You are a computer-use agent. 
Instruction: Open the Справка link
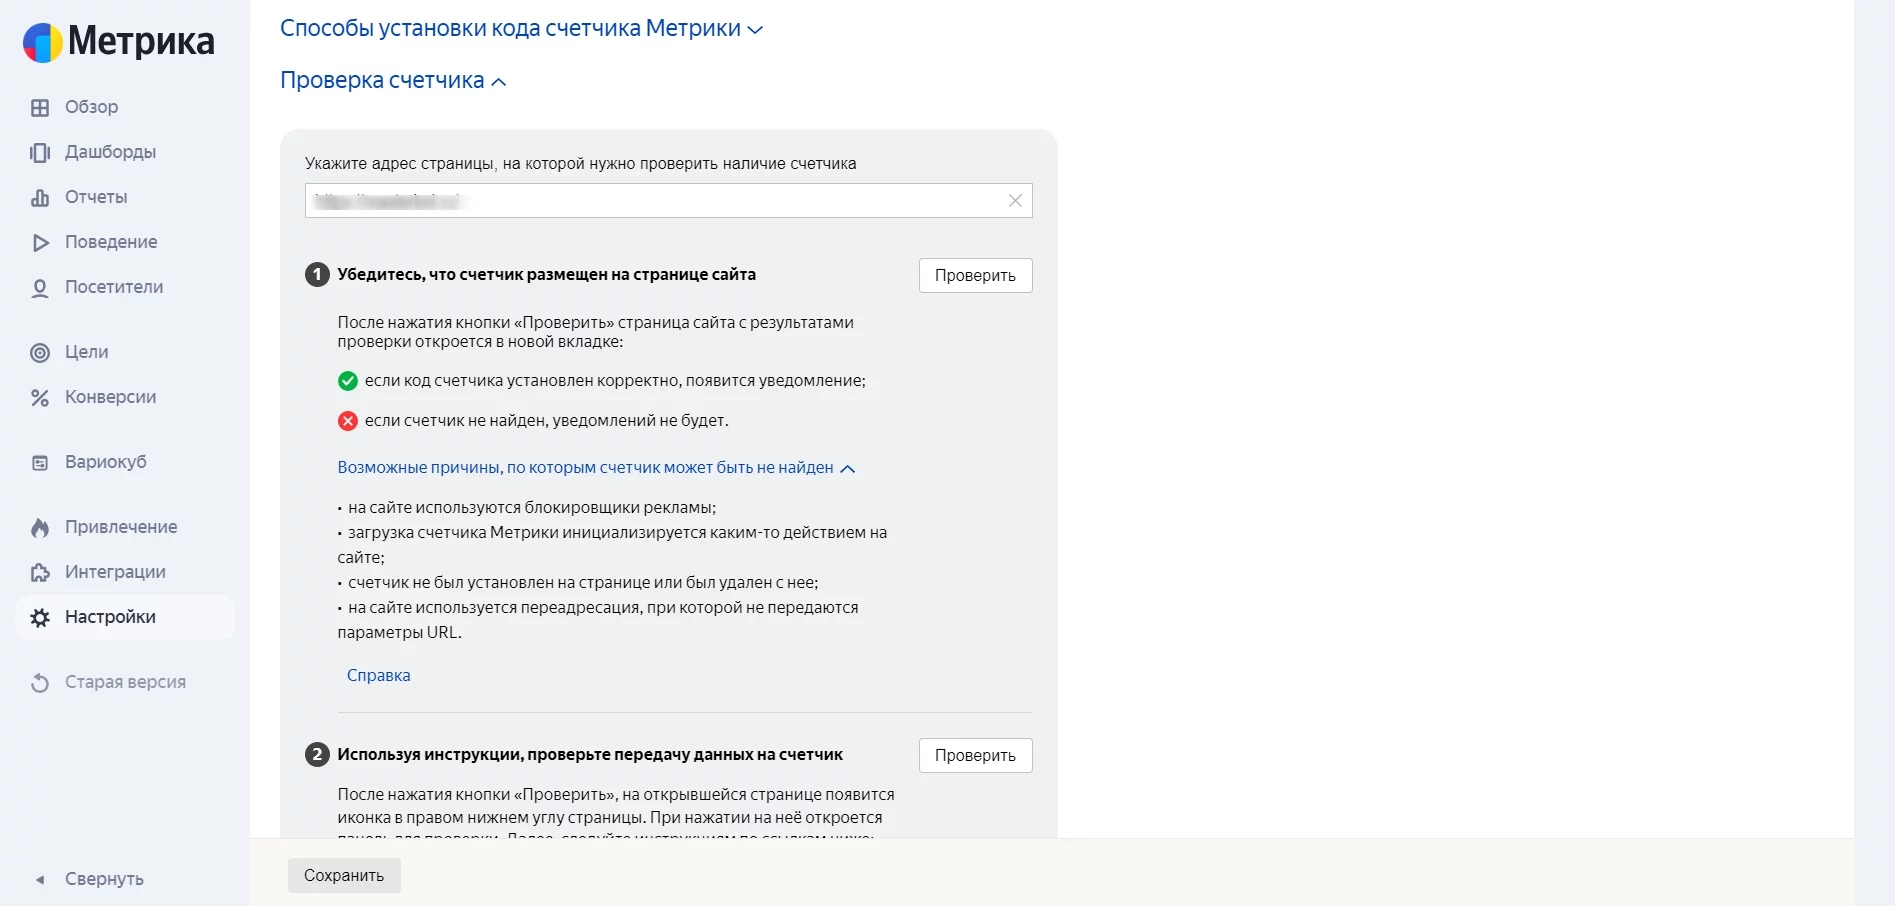coord(378,676)
